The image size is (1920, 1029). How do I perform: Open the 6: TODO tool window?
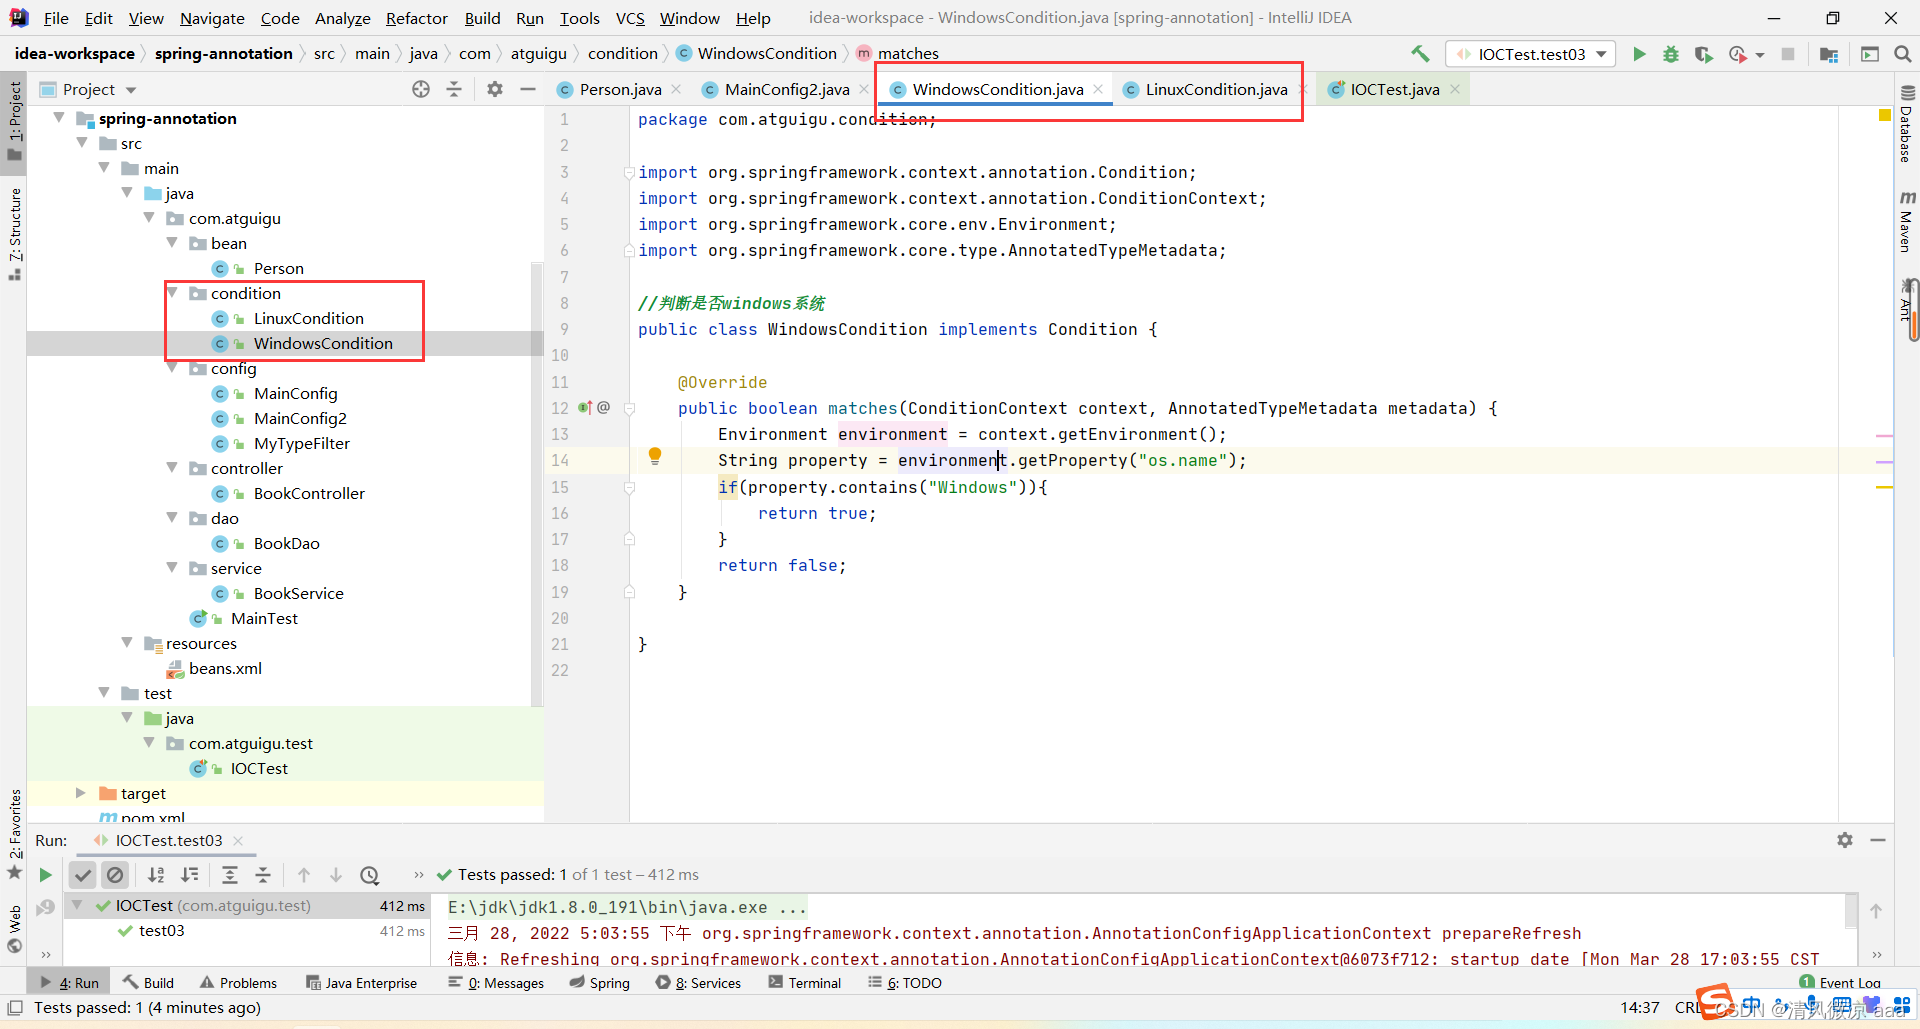(905, 983)
